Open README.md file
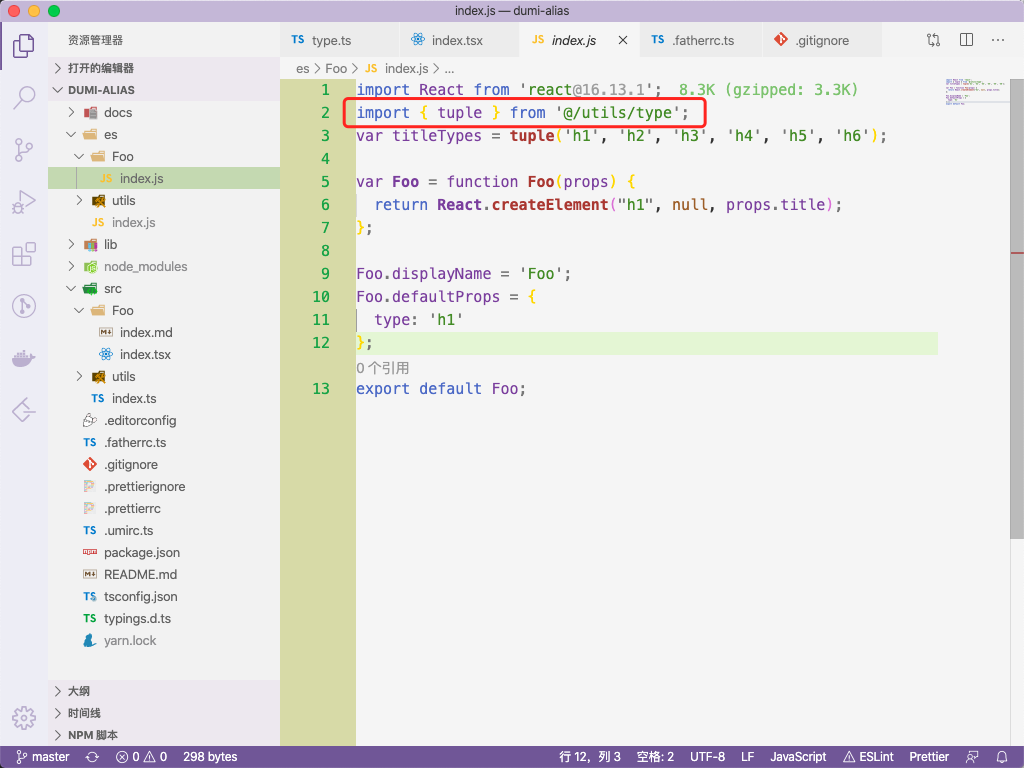 coord(164,575)
